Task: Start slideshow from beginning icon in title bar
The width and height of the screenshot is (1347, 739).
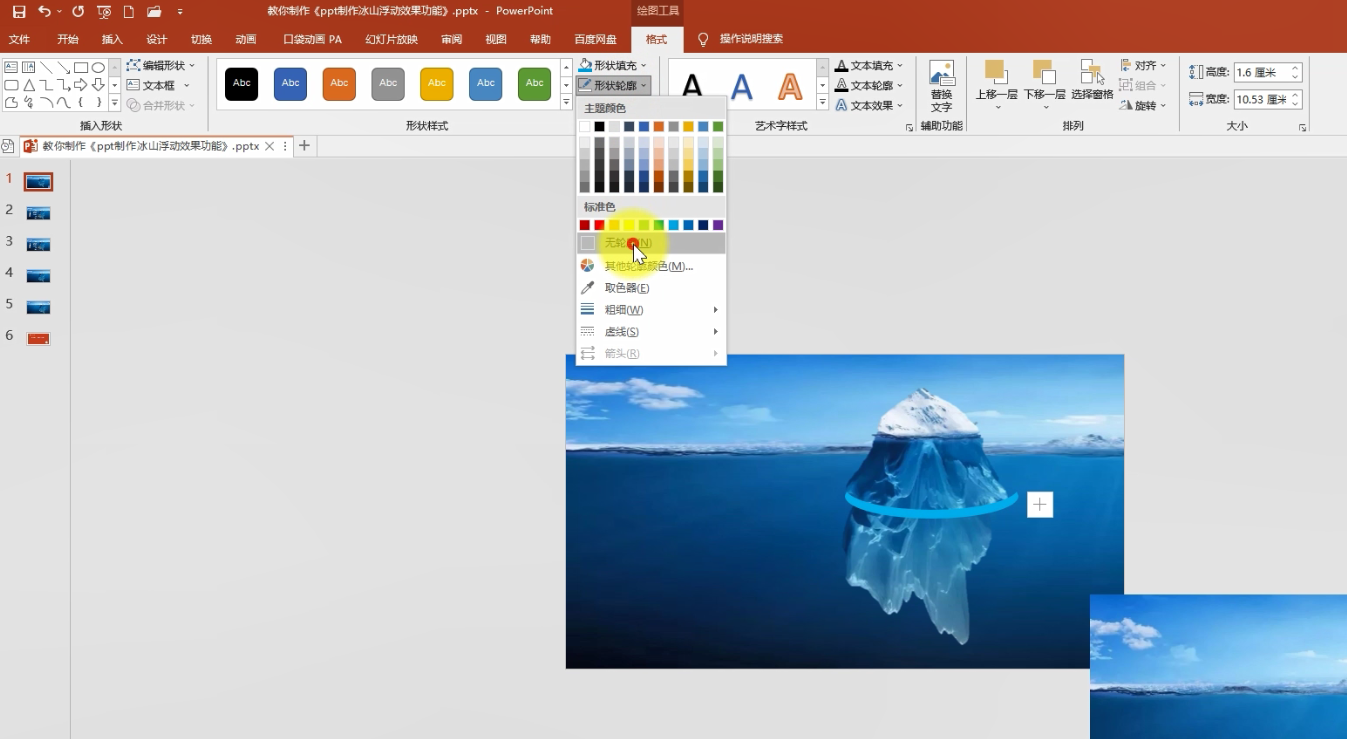Action: 104,11
